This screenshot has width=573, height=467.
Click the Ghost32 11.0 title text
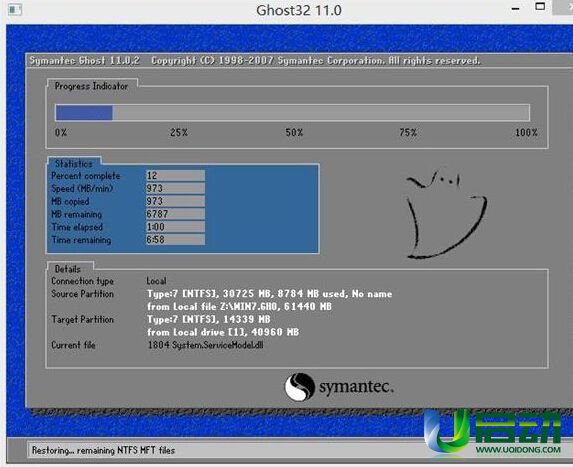coord(299,10)
